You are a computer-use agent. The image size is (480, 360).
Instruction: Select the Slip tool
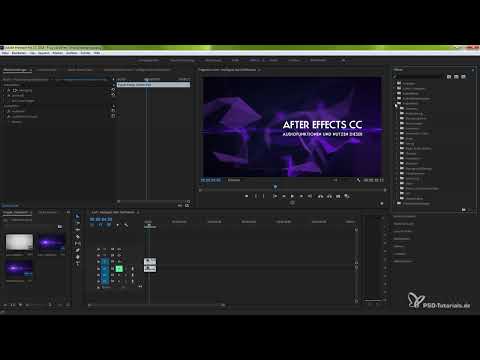77,244
